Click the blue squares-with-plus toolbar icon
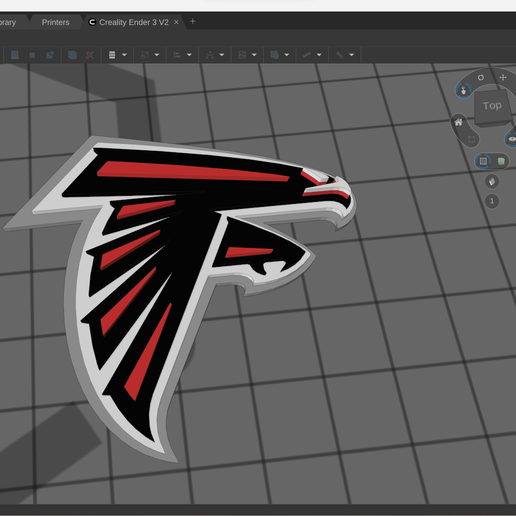516x516 pixels. pos(50,55)
